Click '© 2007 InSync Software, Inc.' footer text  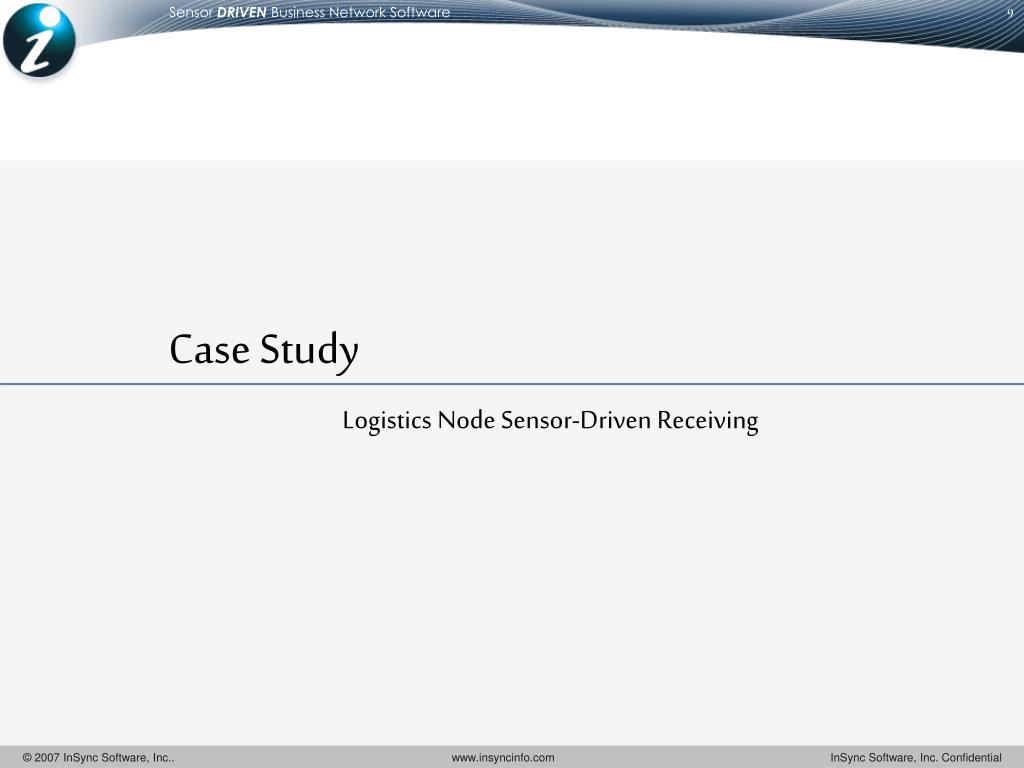point(98,758)
